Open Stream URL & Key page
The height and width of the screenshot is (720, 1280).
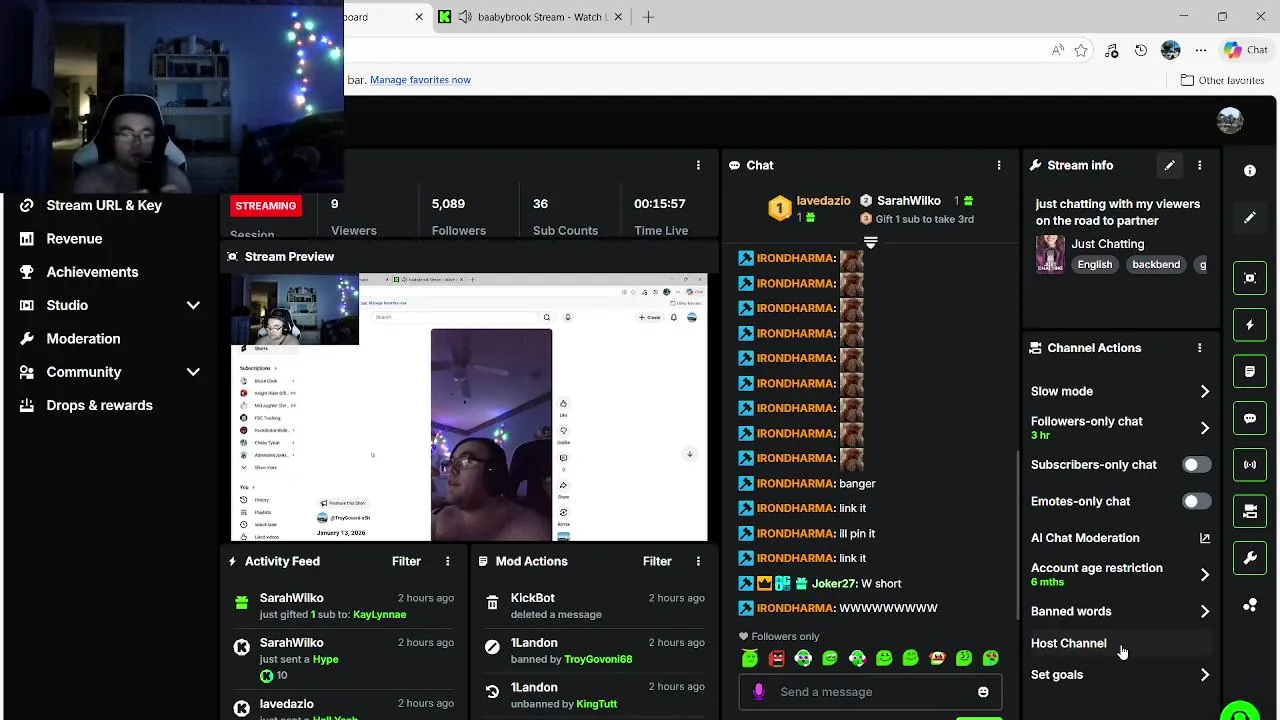tap(104, 205)
